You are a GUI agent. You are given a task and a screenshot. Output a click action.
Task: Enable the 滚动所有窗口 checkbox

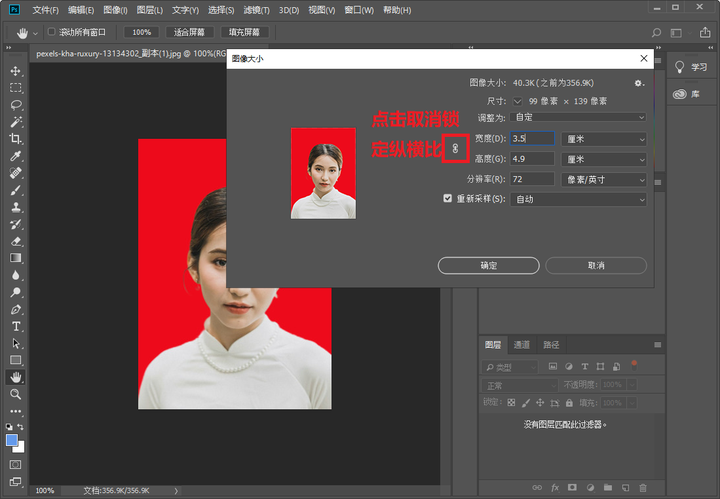click(51, 32)
